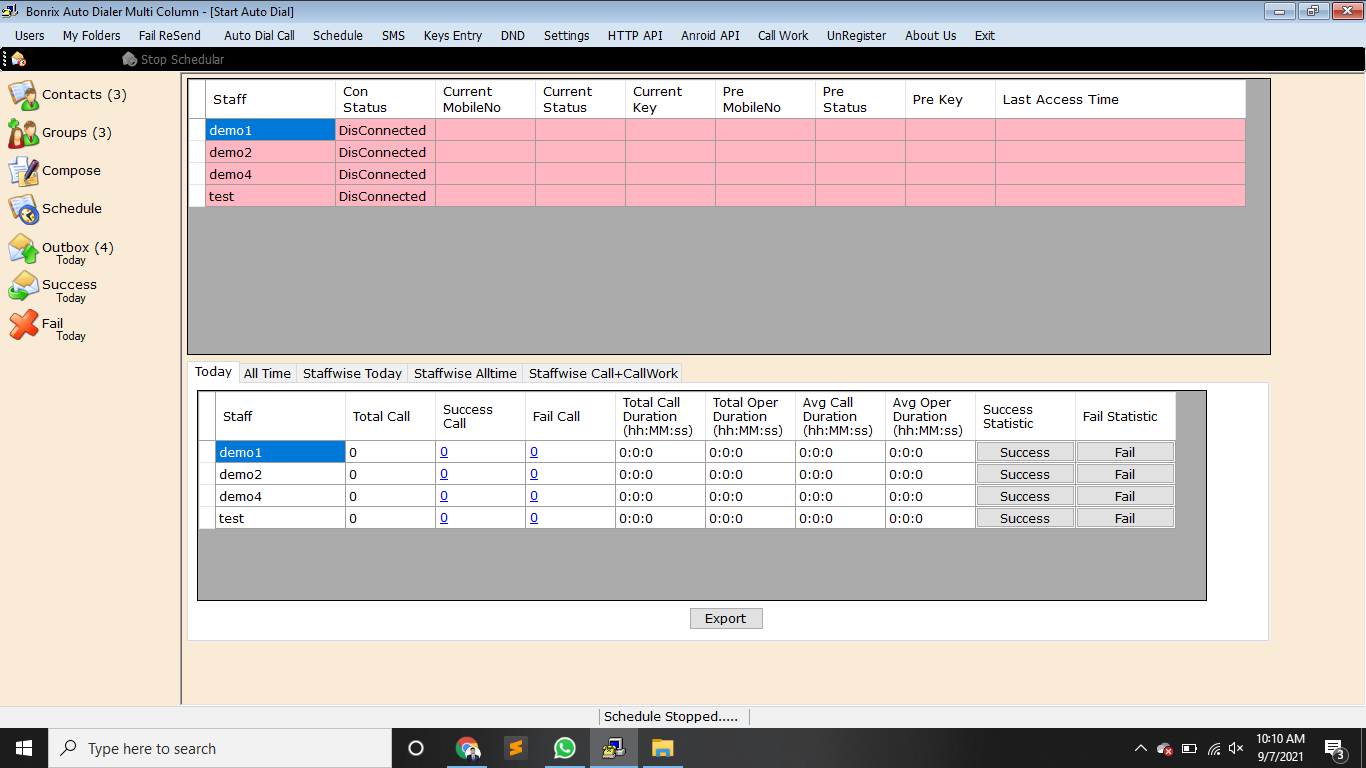Open the HTTP API menu
The height and width of the screenshot is (768, 1366).
point(635,35)
